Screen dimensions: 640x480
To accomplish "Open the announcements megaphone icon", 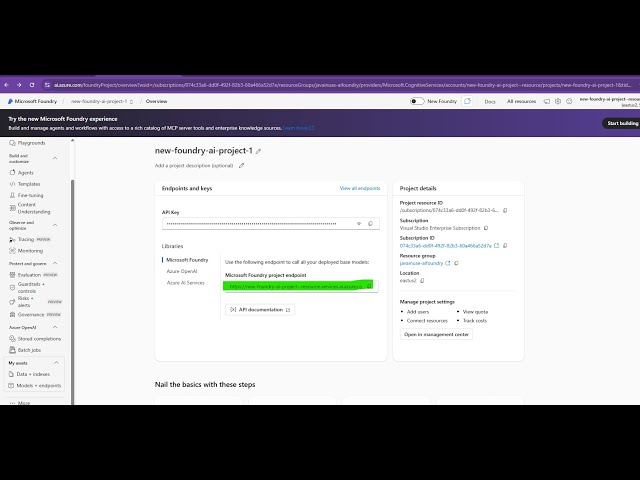I will pyautogui.click(x=547, y=101).
